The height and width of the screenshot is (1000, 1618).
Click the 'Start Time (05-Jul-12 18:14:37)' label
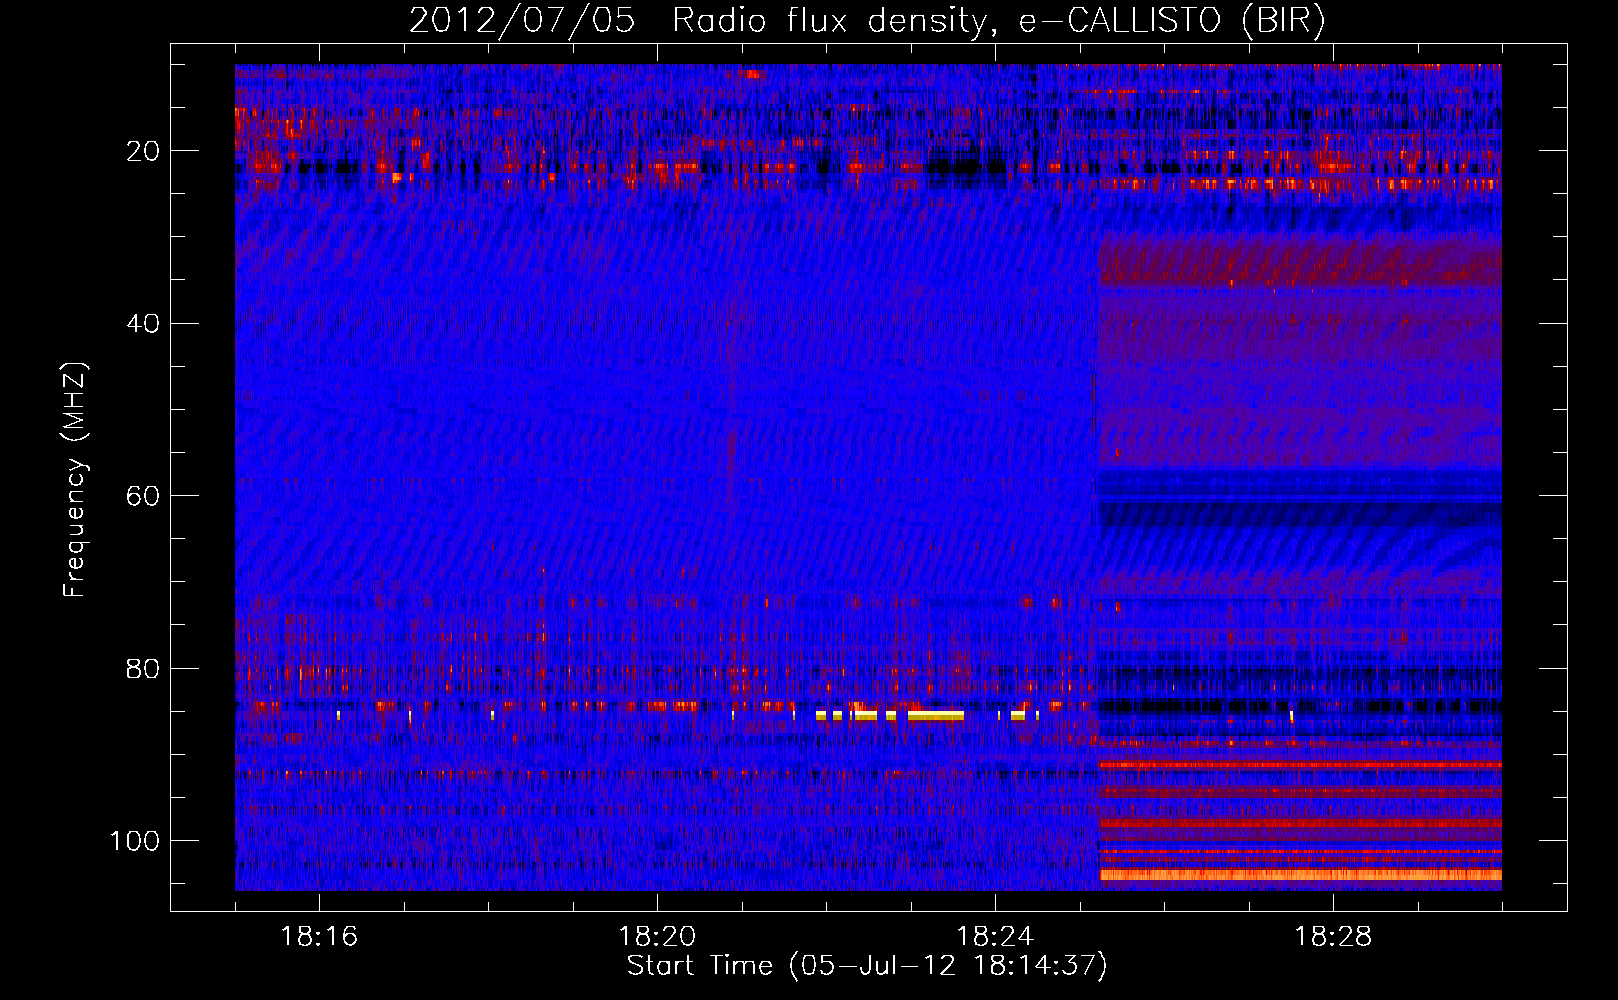pyautogui.click(x=867, y=966)
